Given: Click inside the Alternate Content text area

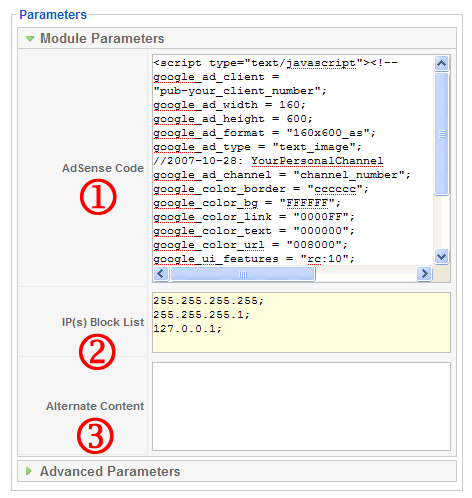Looking at the screenshot, I should pos(301,406).
